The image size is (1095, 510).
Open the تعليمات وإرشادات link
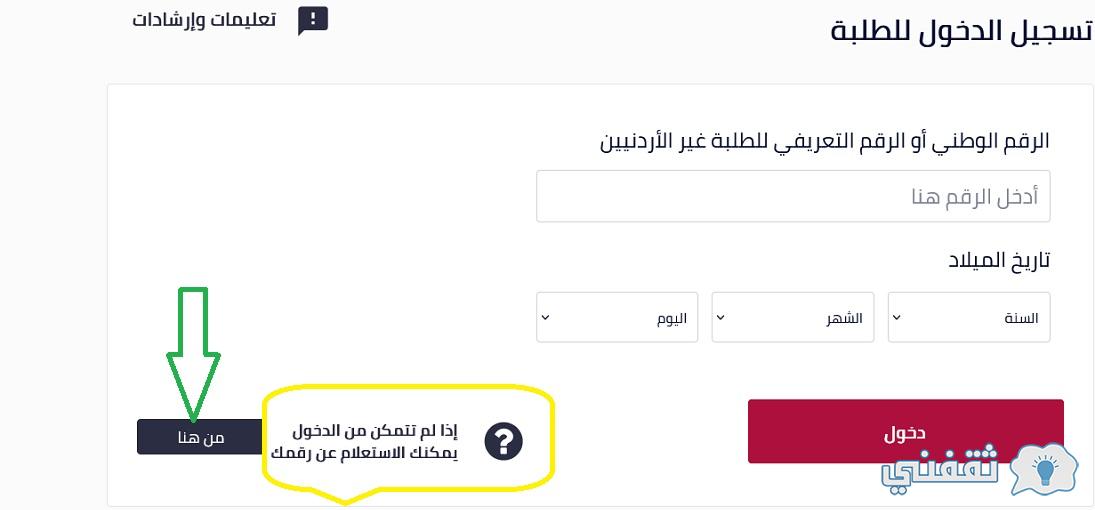coord(204,20)
